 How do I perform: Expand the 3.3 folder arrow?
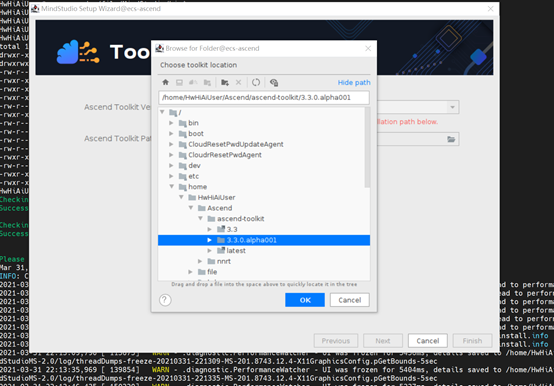tap(210, 229)
